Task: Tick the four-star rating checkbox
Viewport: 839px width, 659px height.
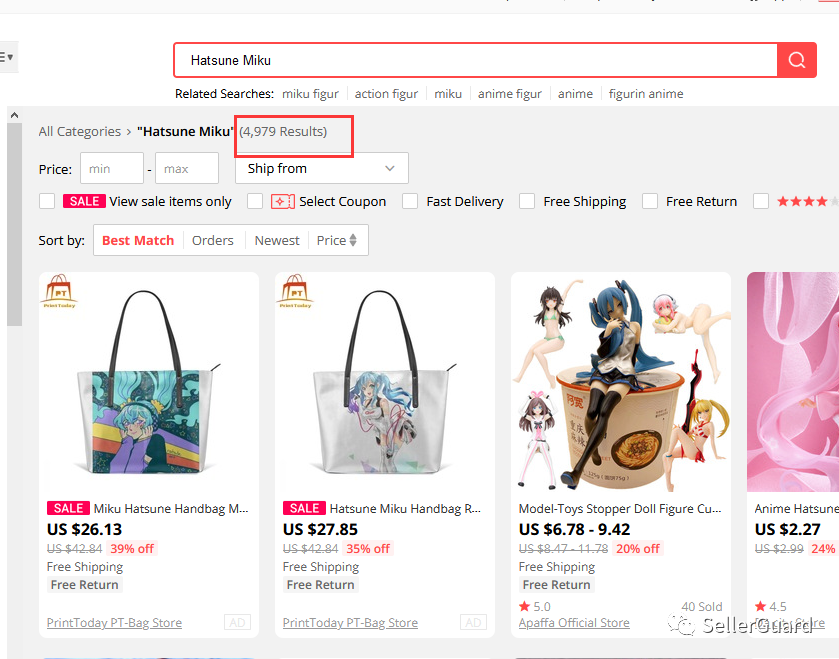Action: pyautogui.click(x=761, y=202)
